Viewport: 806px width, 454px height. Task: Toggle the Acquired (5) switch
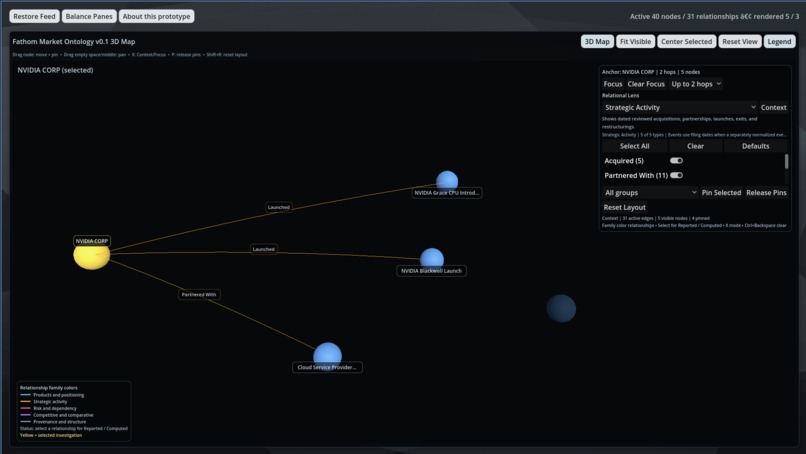tap(676, 161)
